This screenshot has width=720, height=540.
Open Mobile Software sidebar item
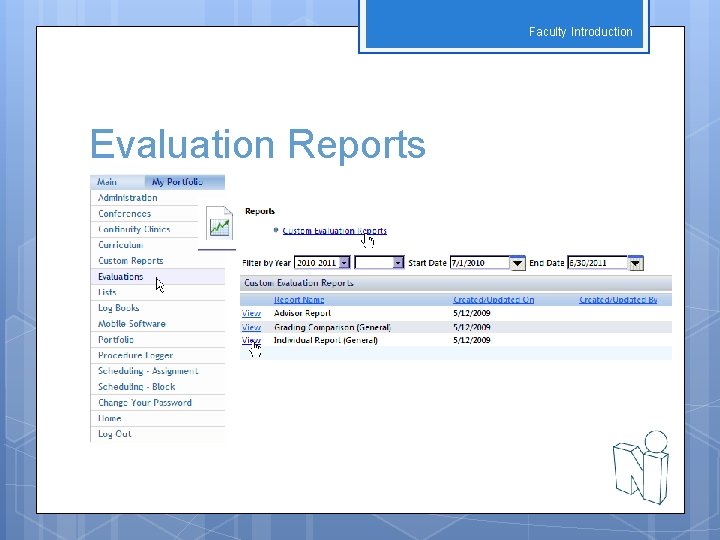[x=132, y=324]
